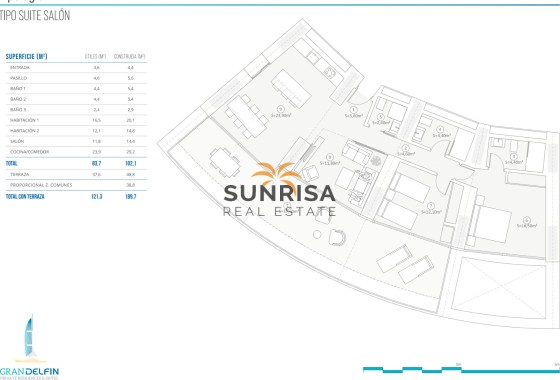Click the 'CONSTRUIDA (M²)' column header
This screenshot has height=380, width=560.
click(130, 56)
